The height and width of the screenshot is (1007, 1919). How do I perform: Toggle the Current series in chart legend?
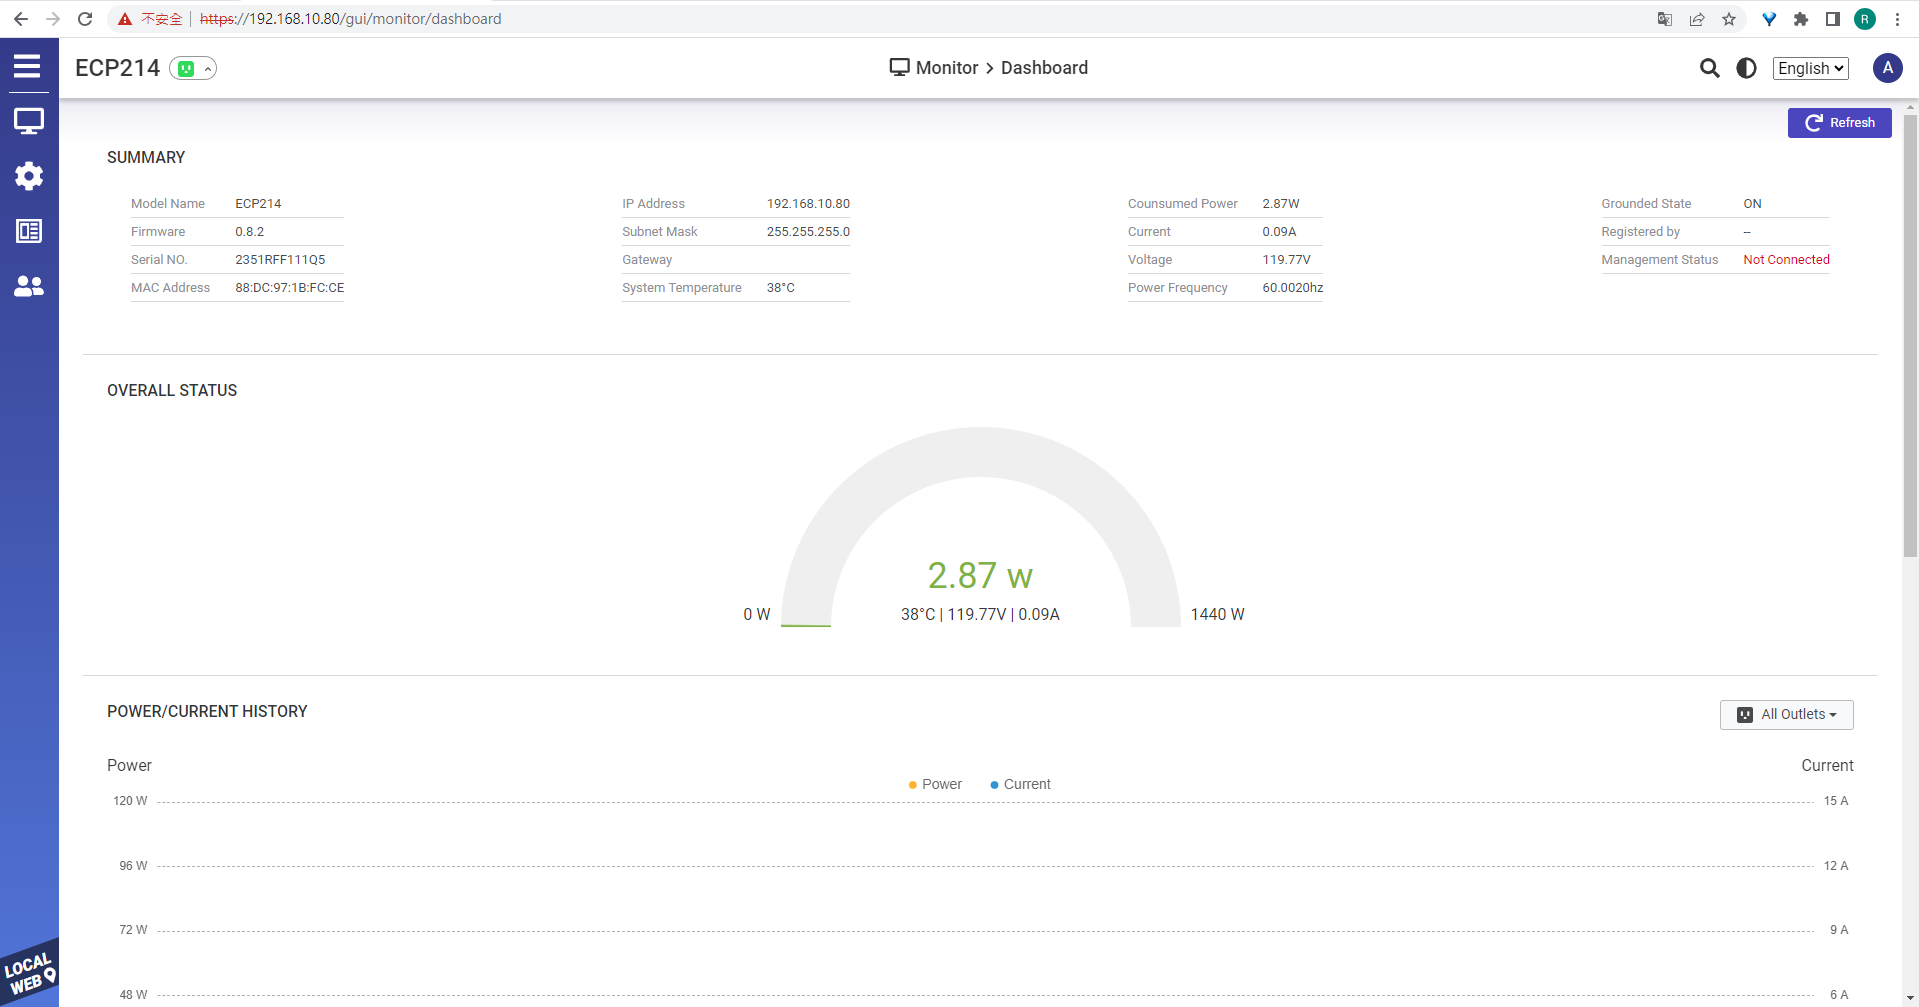[1020, 784]
